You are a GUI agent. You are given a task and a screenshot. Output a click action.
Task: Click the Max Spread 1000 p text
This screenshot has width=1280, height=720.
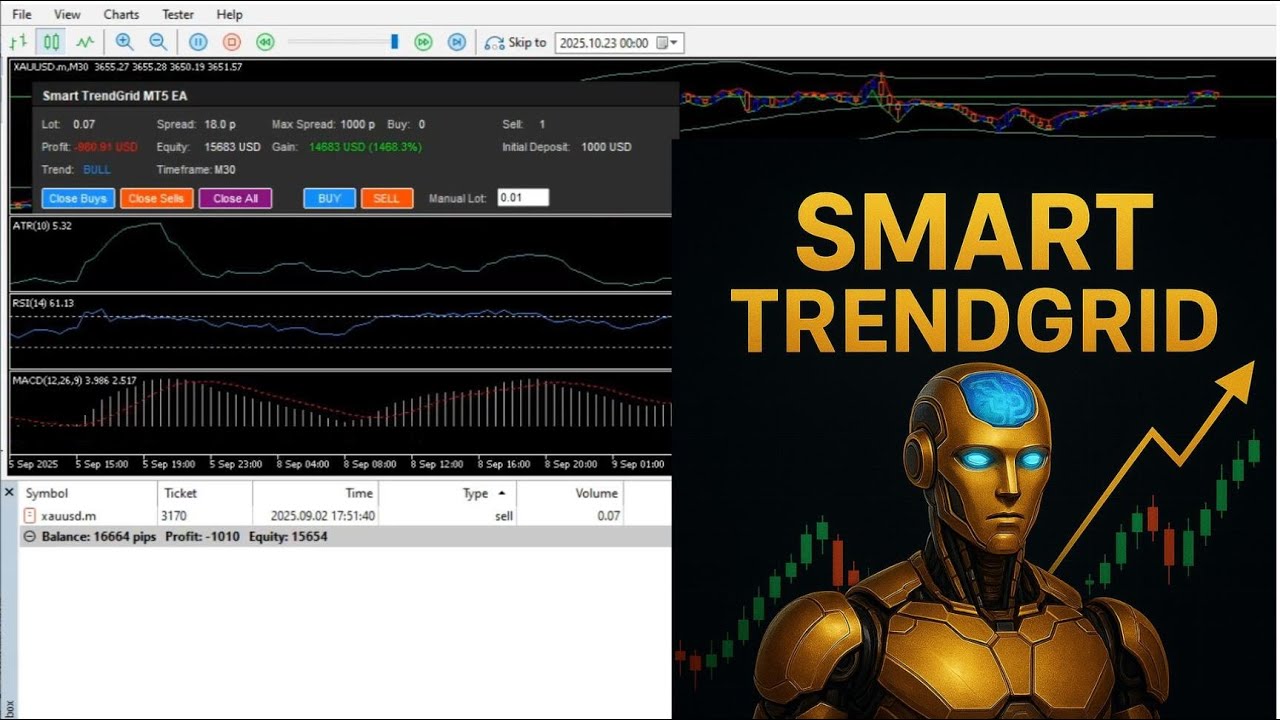point(323,124)
